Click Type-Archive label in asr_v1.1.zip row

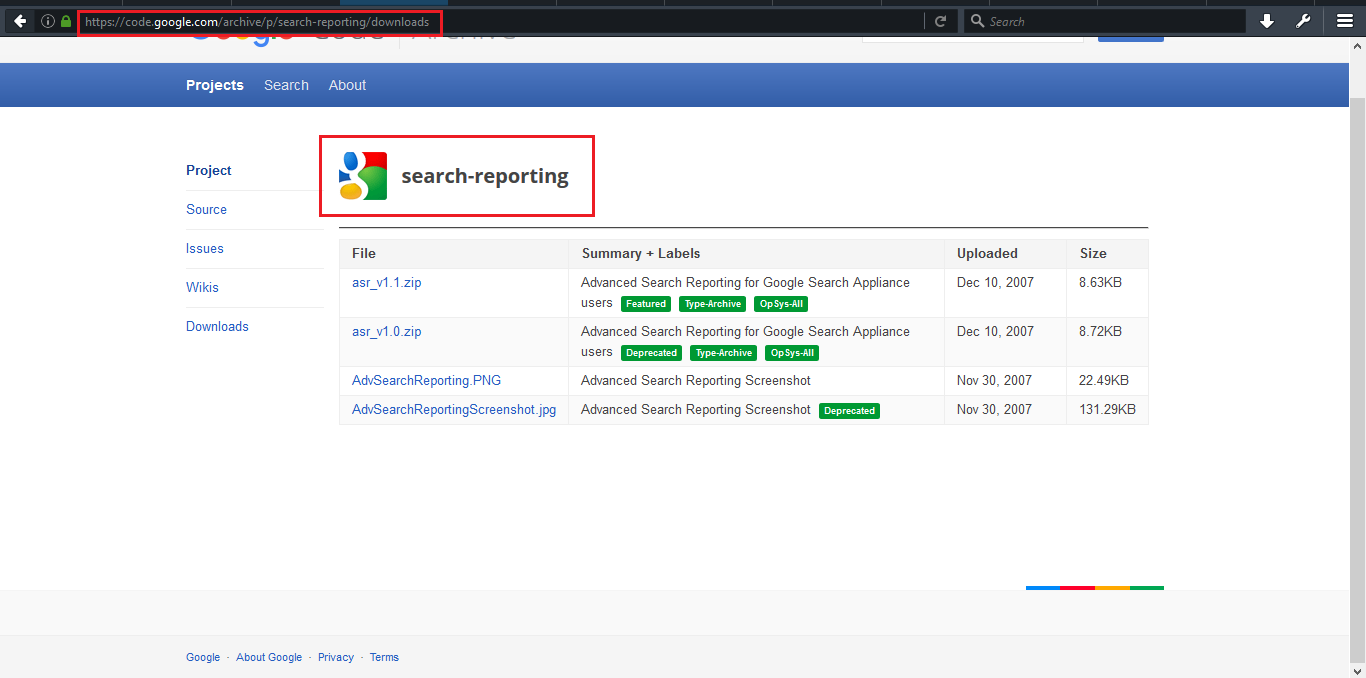pos(713,304)
